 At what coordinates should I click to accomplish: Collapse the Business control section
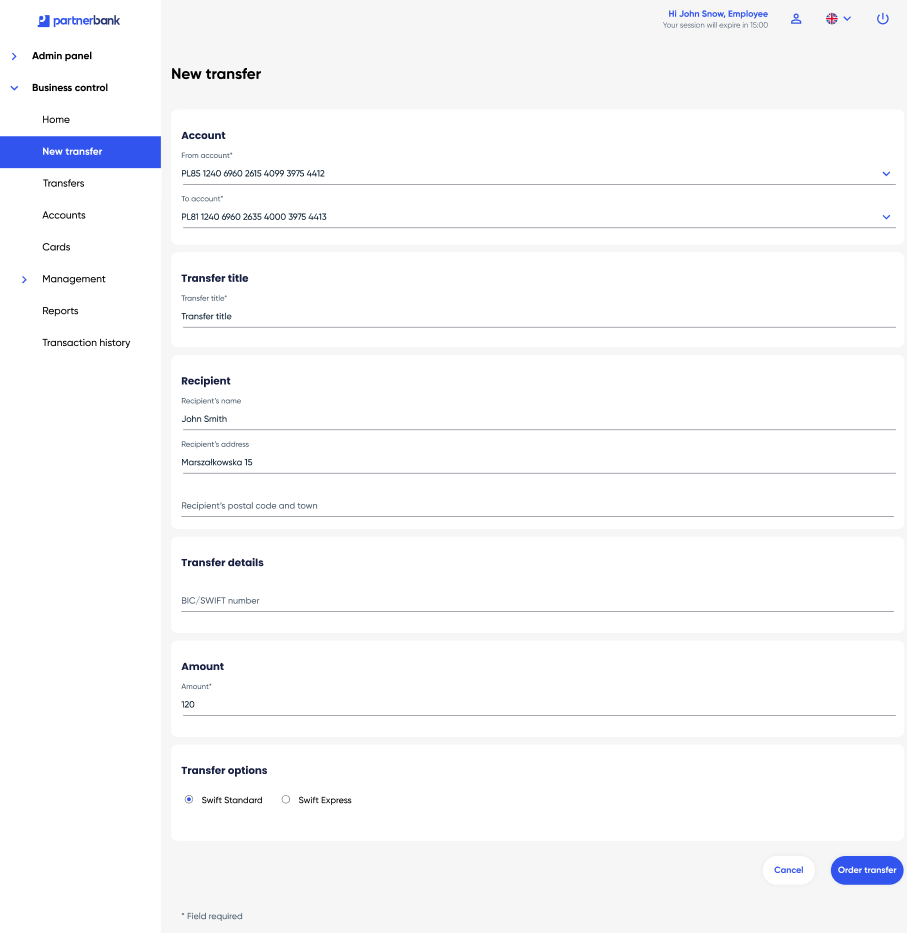[14, 88]
